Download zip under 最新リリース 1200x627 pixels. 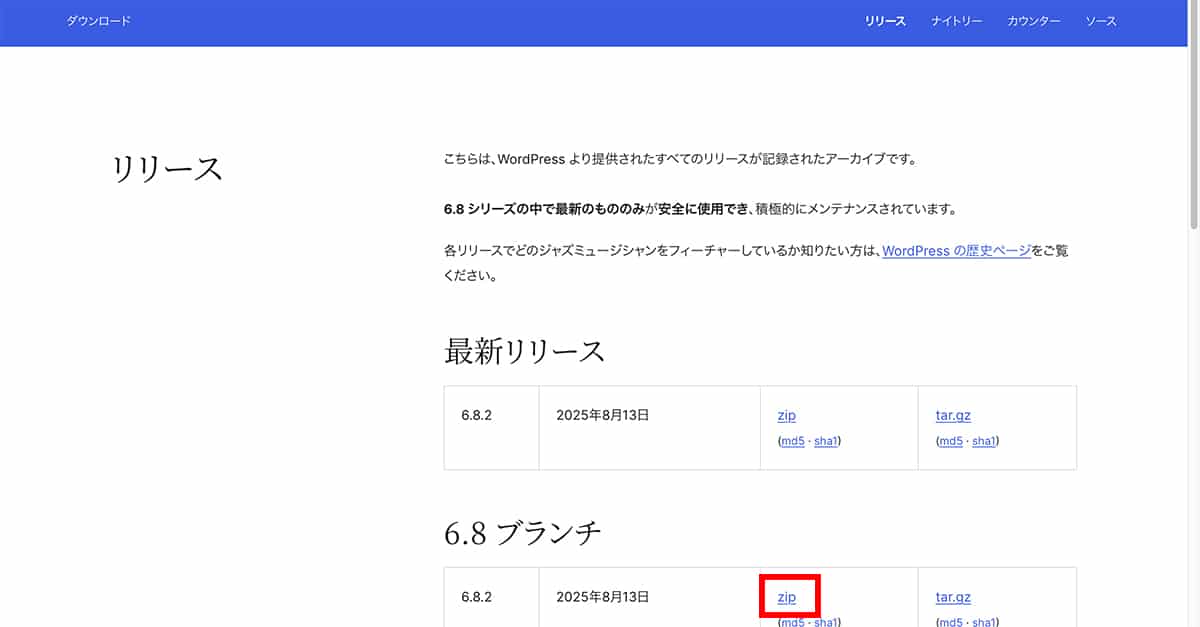[786, 415]
